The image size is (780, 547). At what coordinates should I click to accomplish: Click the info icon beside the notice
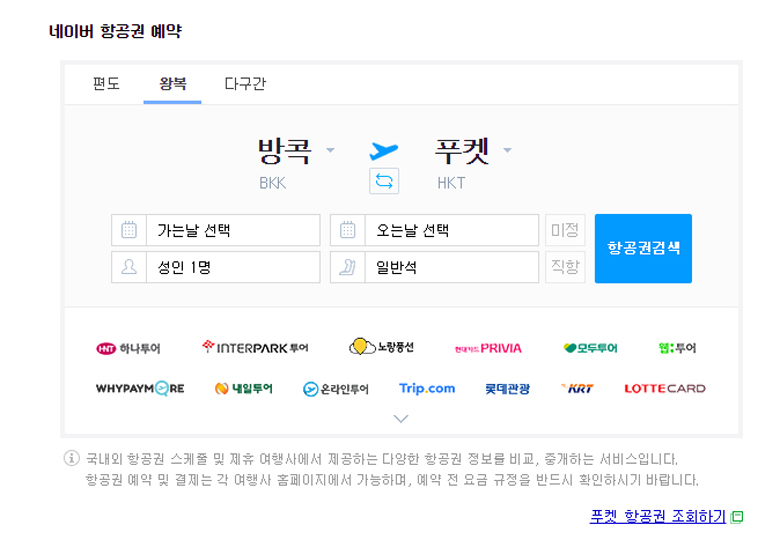point(72,458)
